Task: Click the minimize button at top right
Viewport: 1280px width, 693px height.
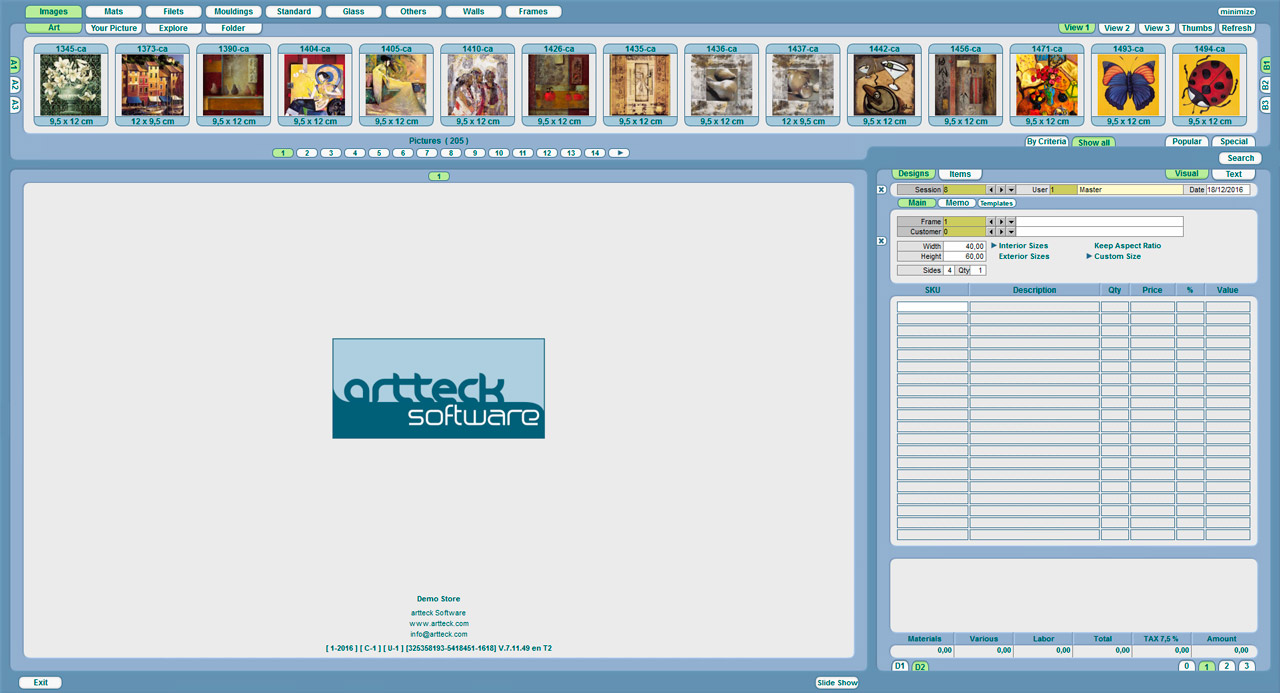Action: click(1236, 12)
